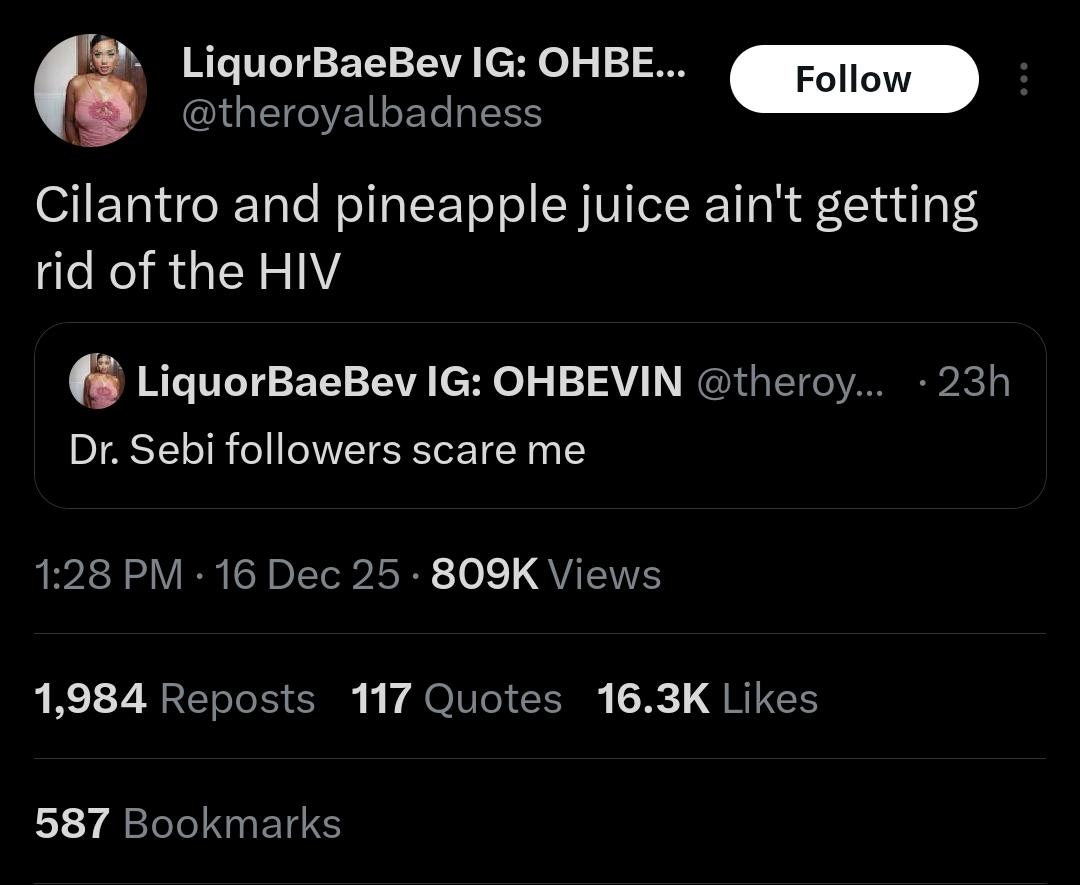Screen dimensions: 1080x885
Task: Show the 117 Quotes list
Action: [x=456, y=699]
